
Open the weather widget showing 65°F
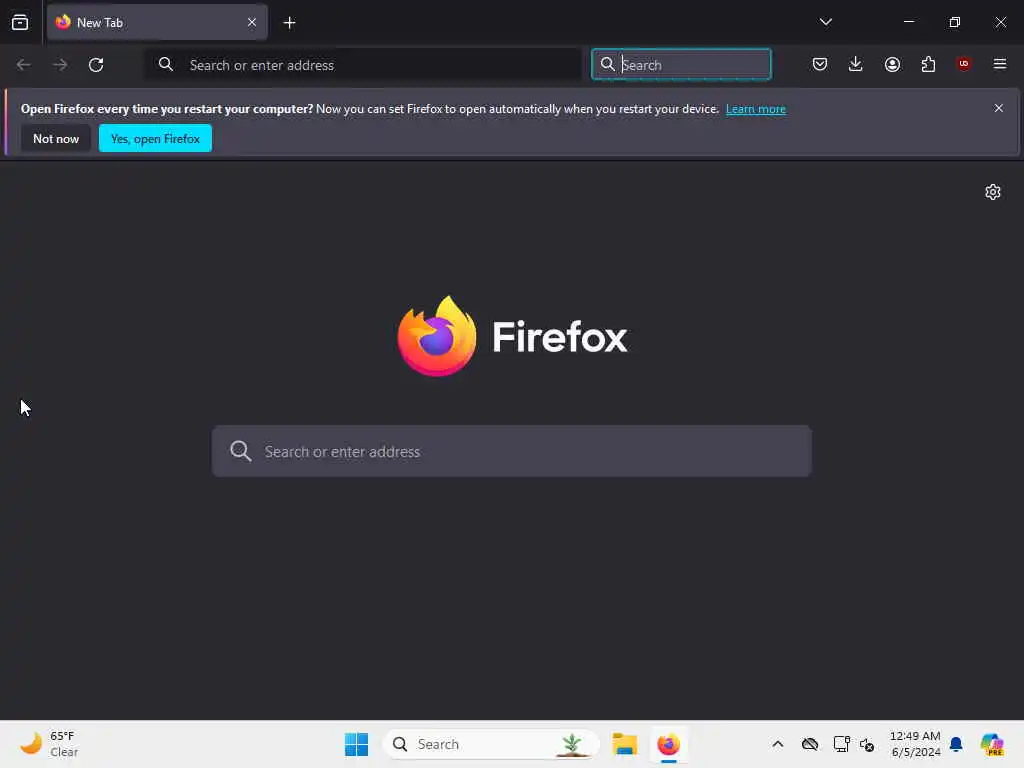[x=50, y=744]
